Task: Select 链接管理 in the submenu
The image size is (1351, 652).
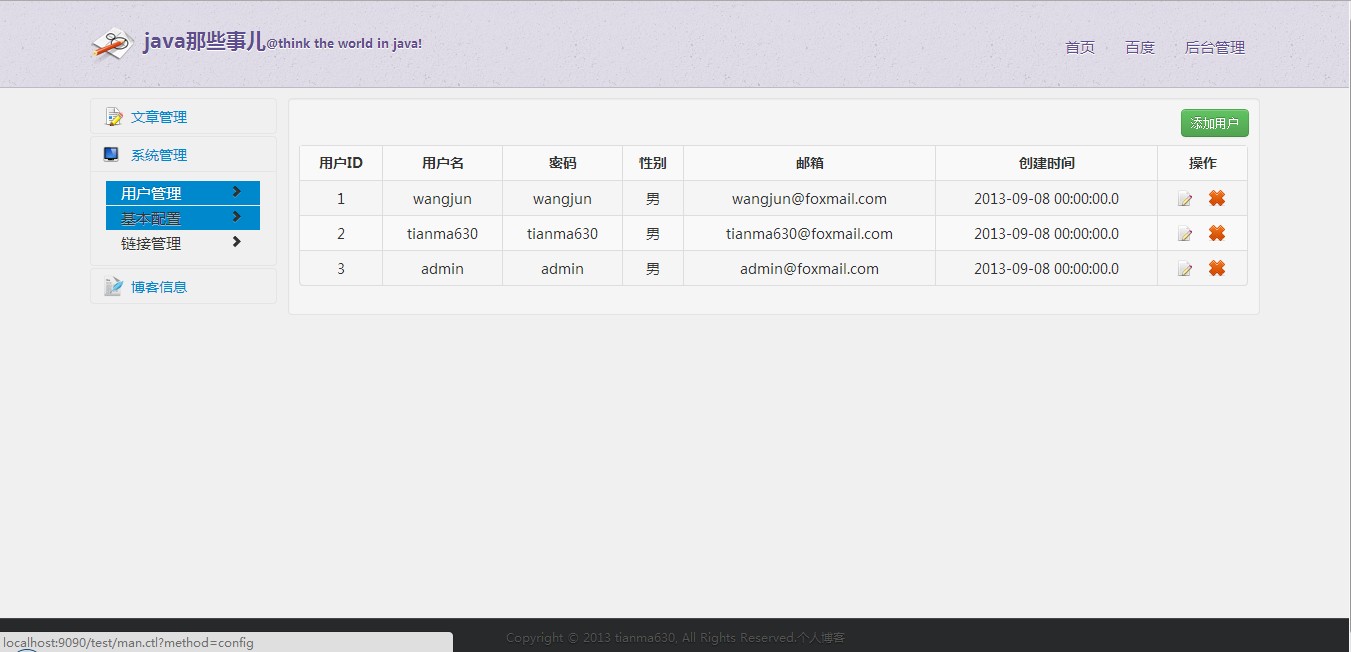Action: (183, 243)
